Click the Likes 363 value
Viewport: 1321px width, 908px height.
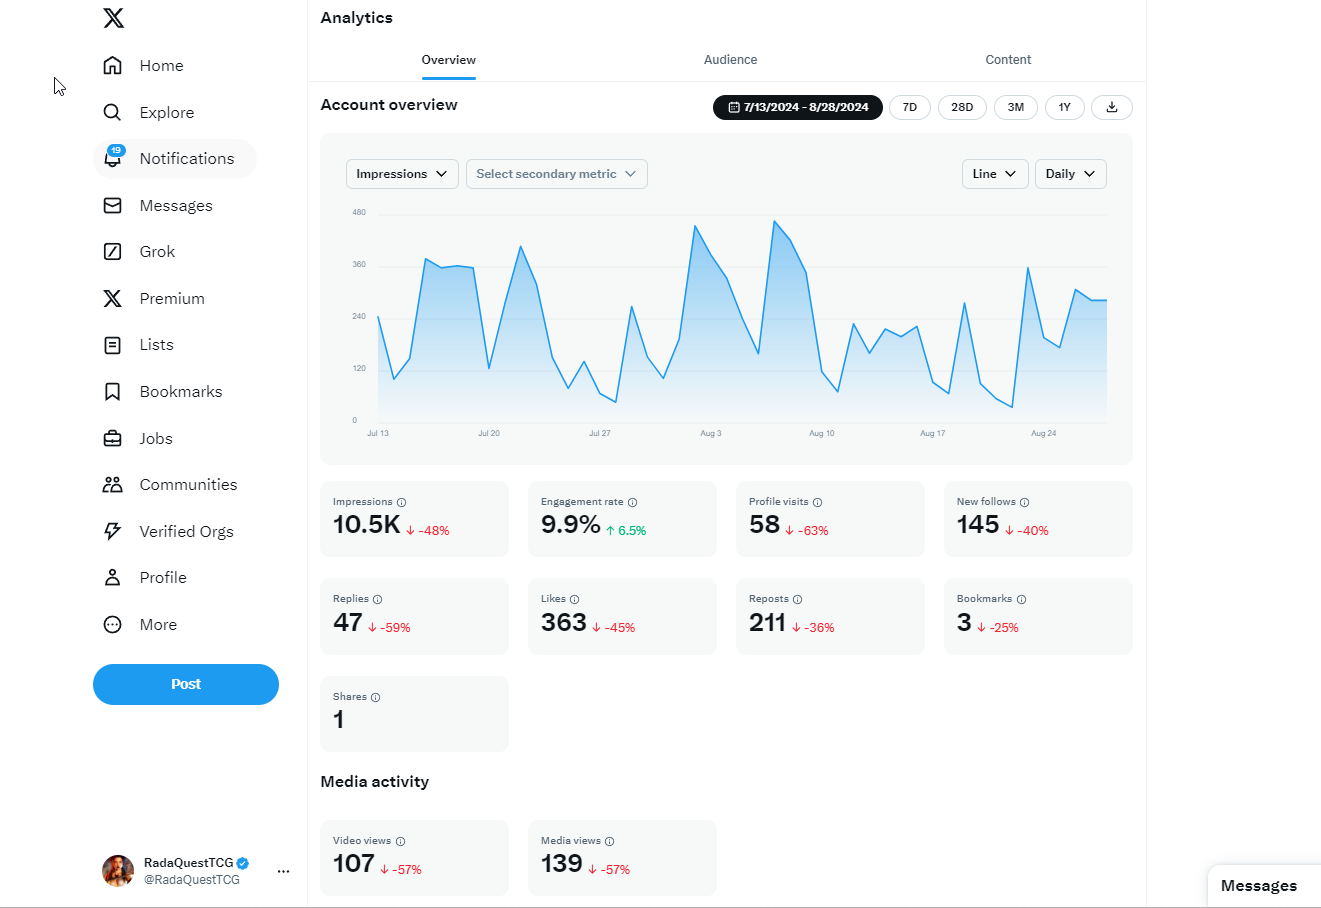pos(564,622)
